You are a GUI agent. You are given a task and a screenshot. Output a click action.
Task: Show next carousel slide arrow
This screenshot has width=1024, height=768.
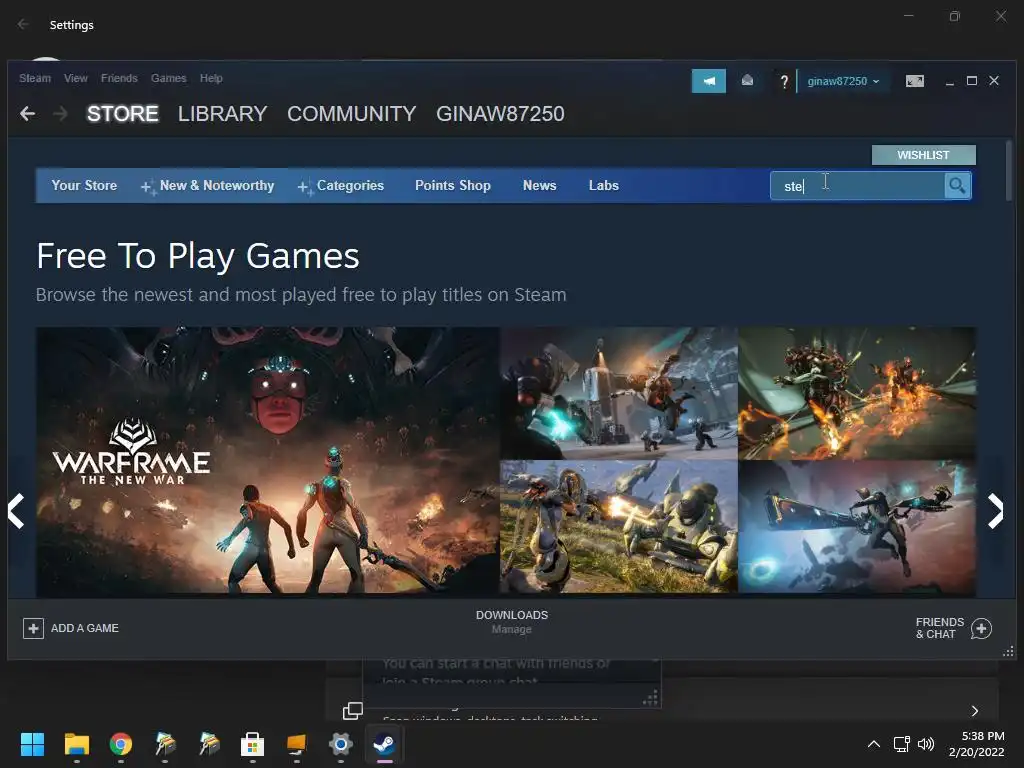pyautogui.click(x=995, y=510)
